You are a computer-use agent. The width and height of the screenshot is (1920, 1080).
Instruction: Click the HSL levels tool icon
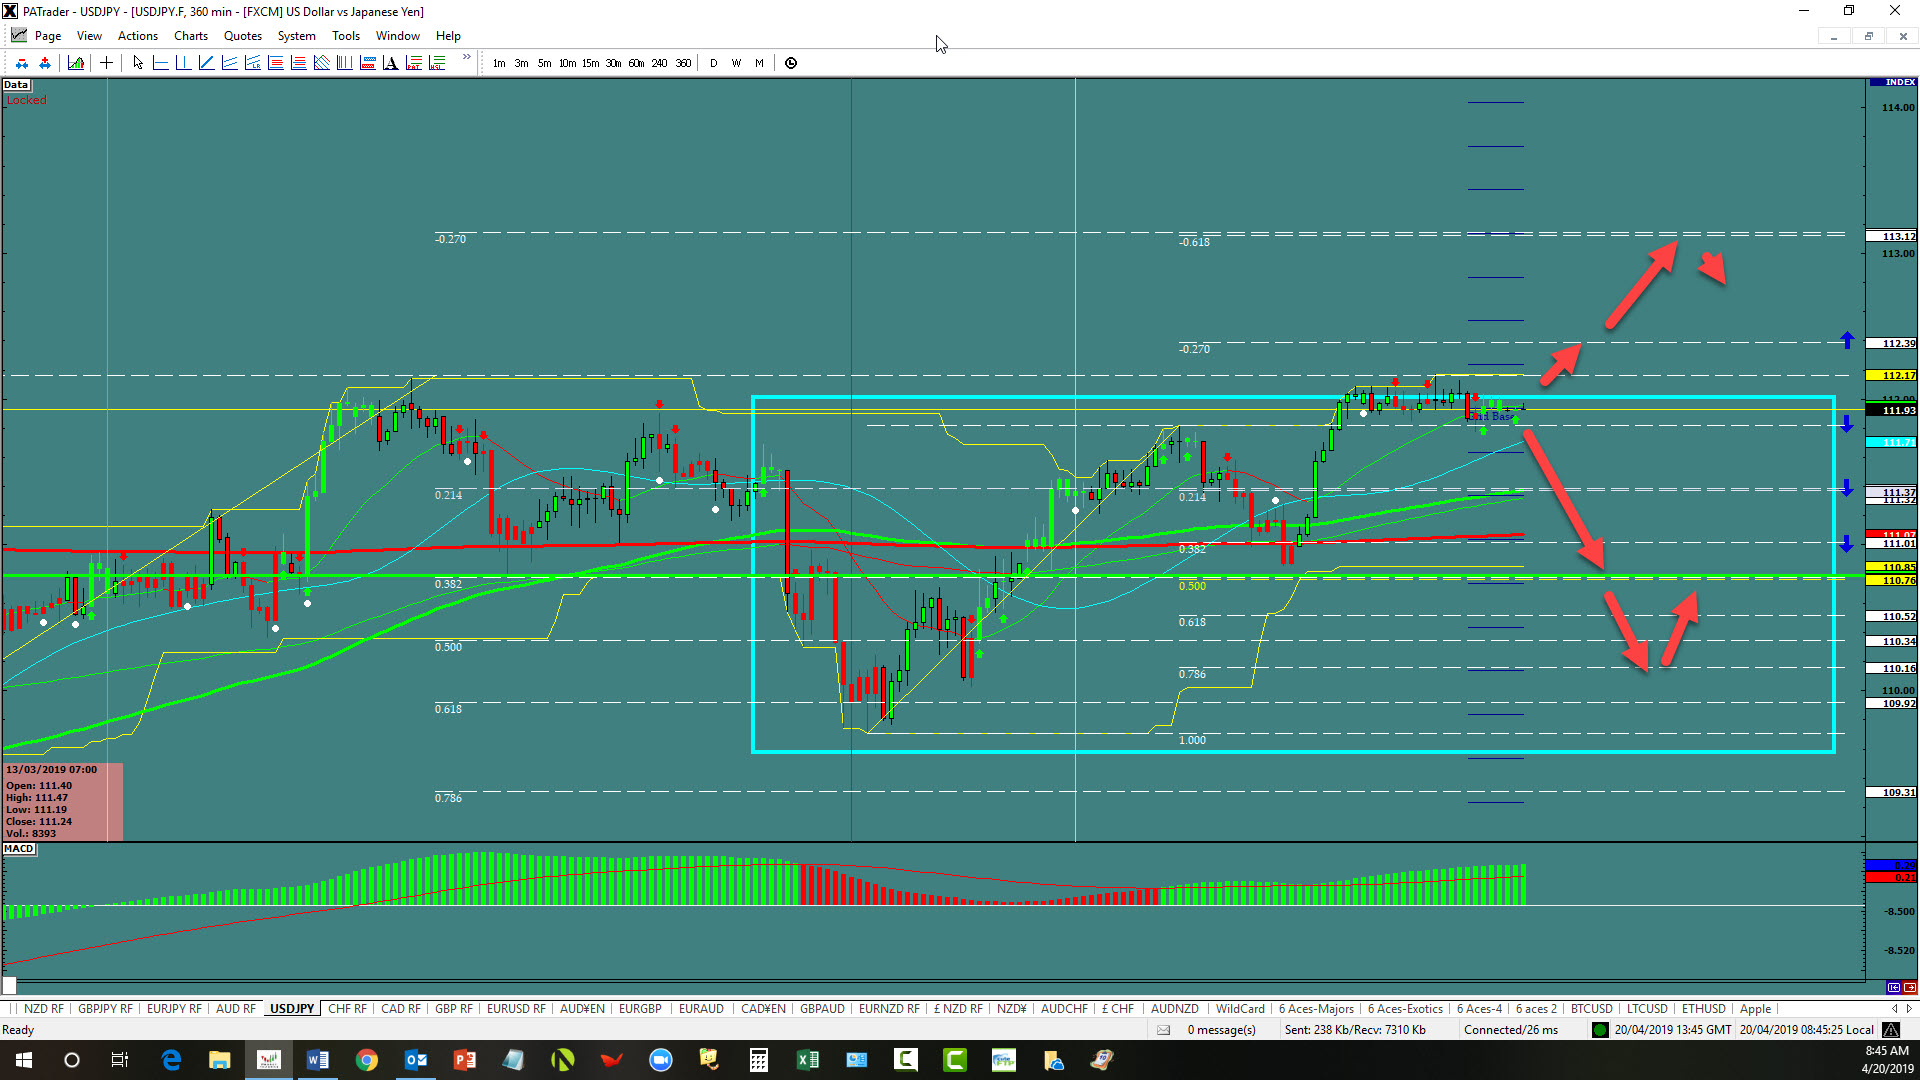pyautogui.click(x=437, y=63)
